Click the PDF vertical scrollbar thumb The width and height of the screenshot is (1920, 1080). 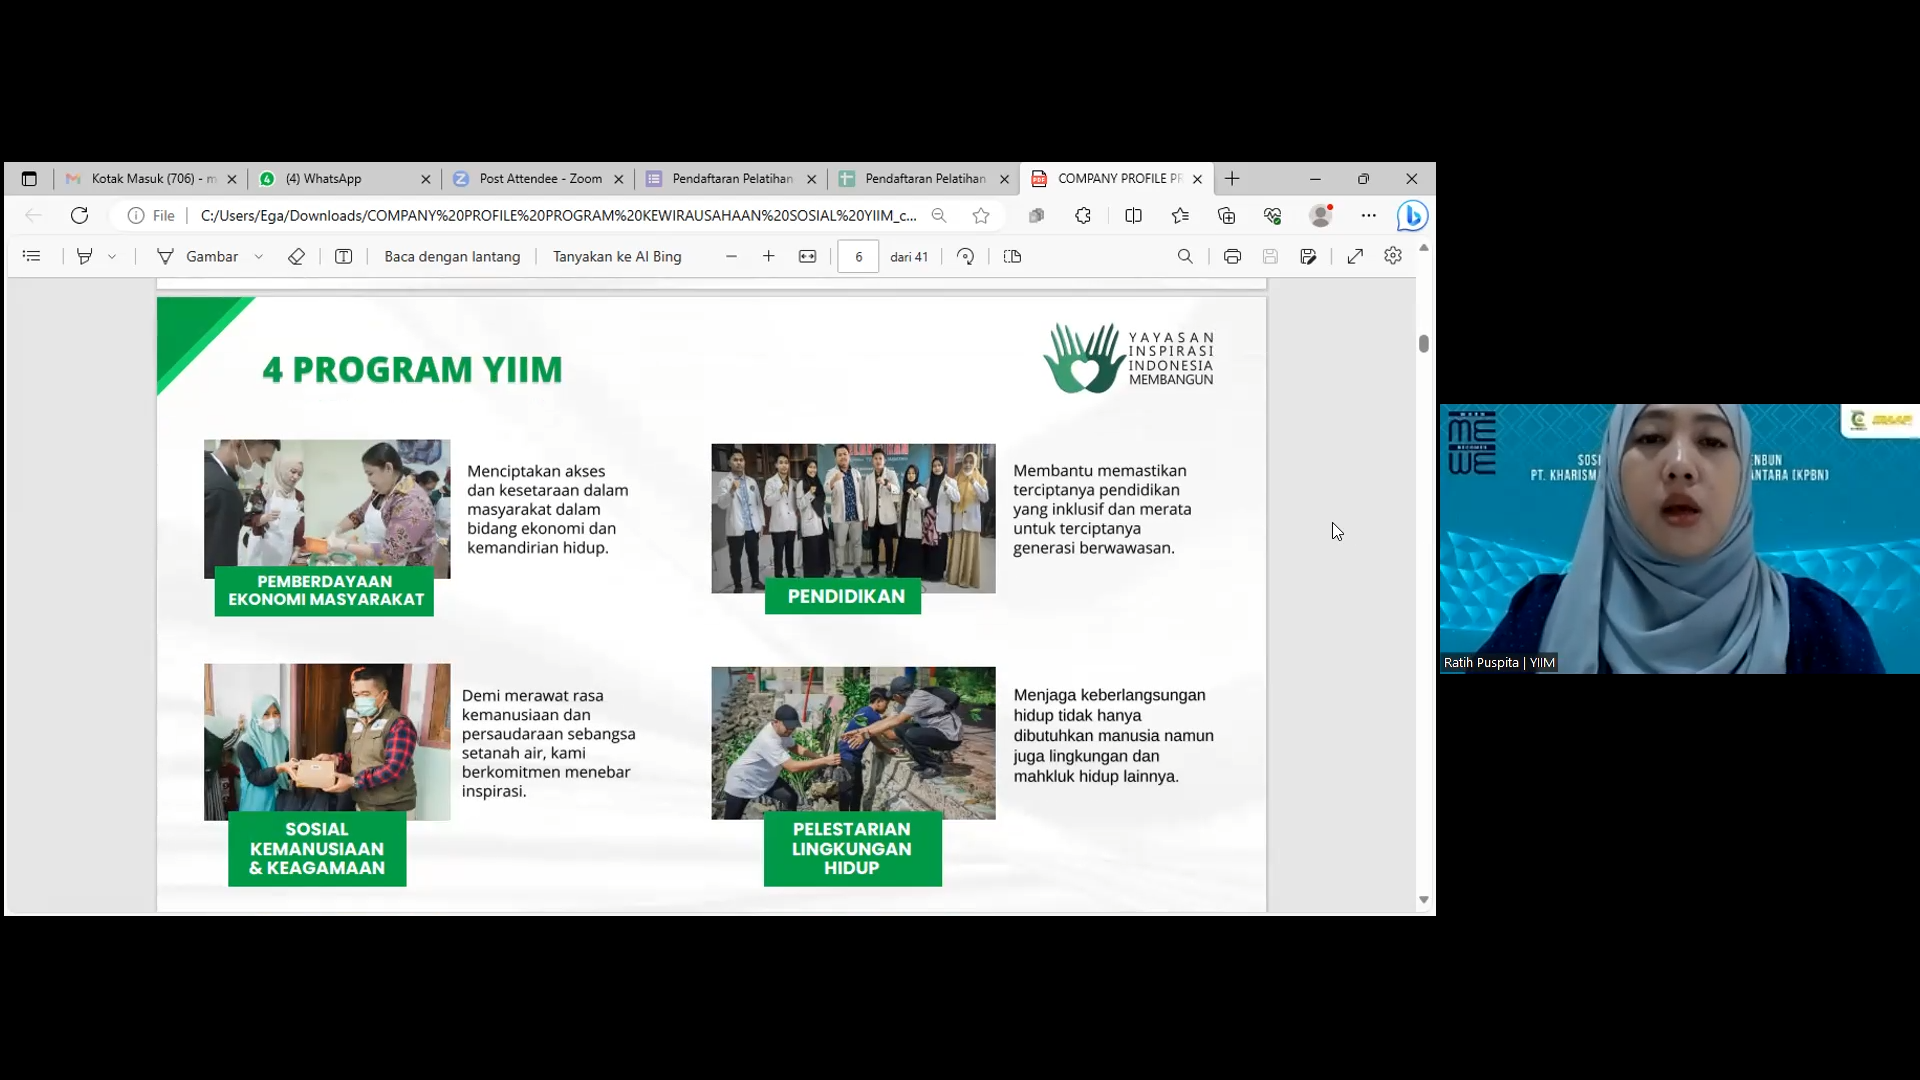tap(1423, 344)
